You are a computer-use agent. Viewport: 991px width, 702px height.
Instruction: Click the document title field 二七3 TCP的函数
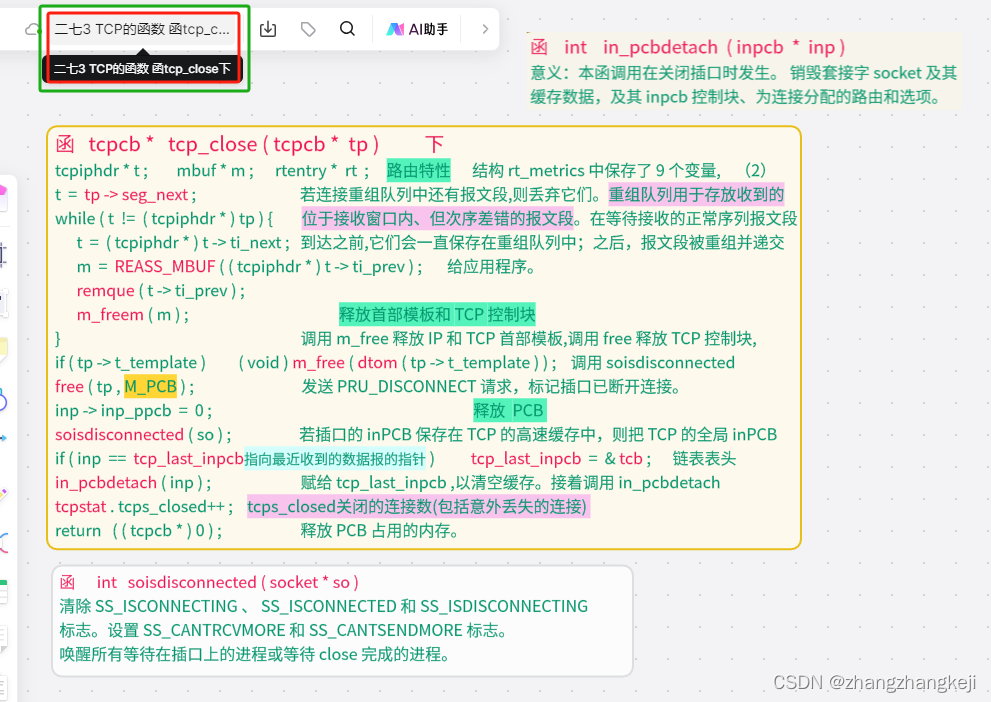tap(142, 29)
